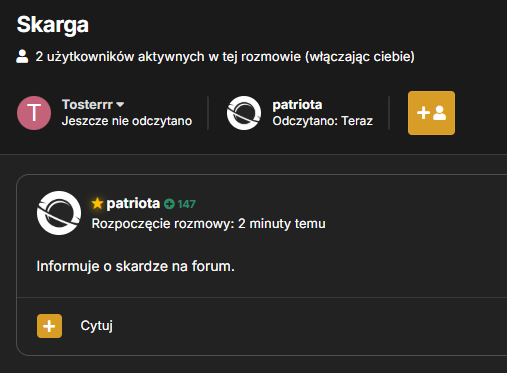The width and height of the screenshot is (507, 373).
Task: Click the Skarga conversation title
Action: pyautogui.click(x=53, y=25)
